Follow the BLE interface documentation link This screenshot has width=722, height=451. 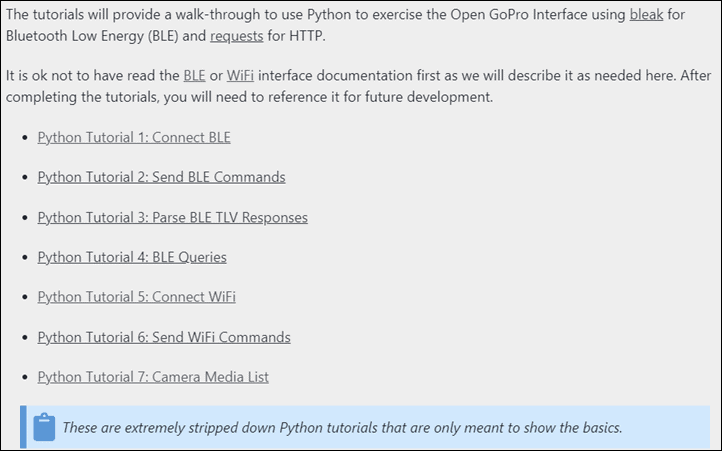tap(194, 76)
